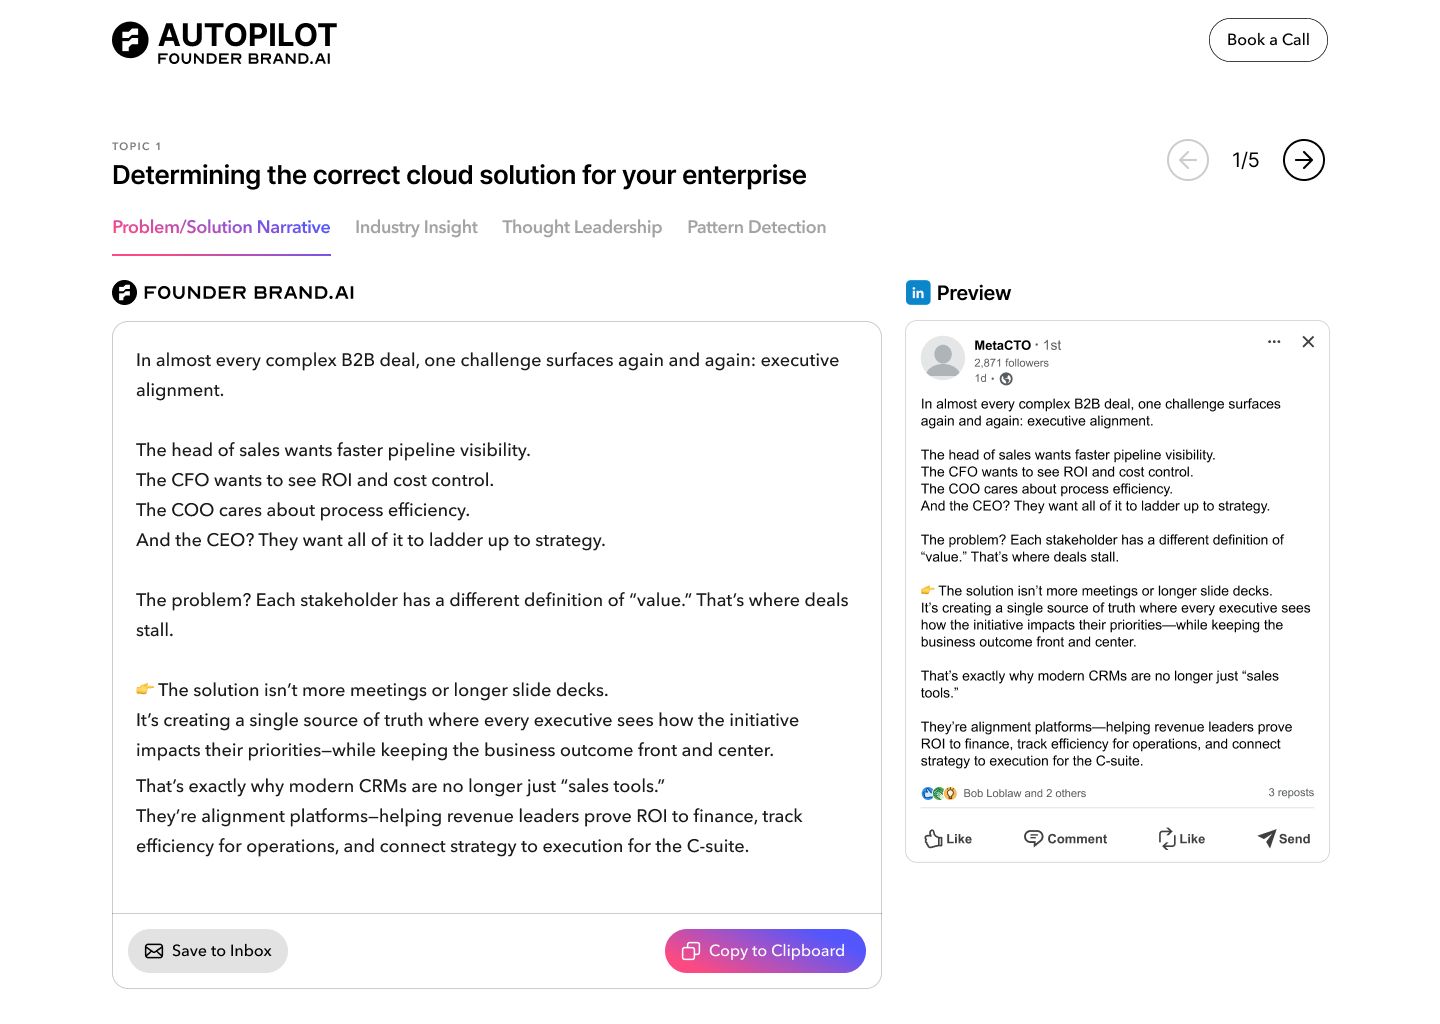Click the 3 reposts link
Image resolution: width=1440 pixels, height=1024 pixels.
click(x=1290, y=793)
